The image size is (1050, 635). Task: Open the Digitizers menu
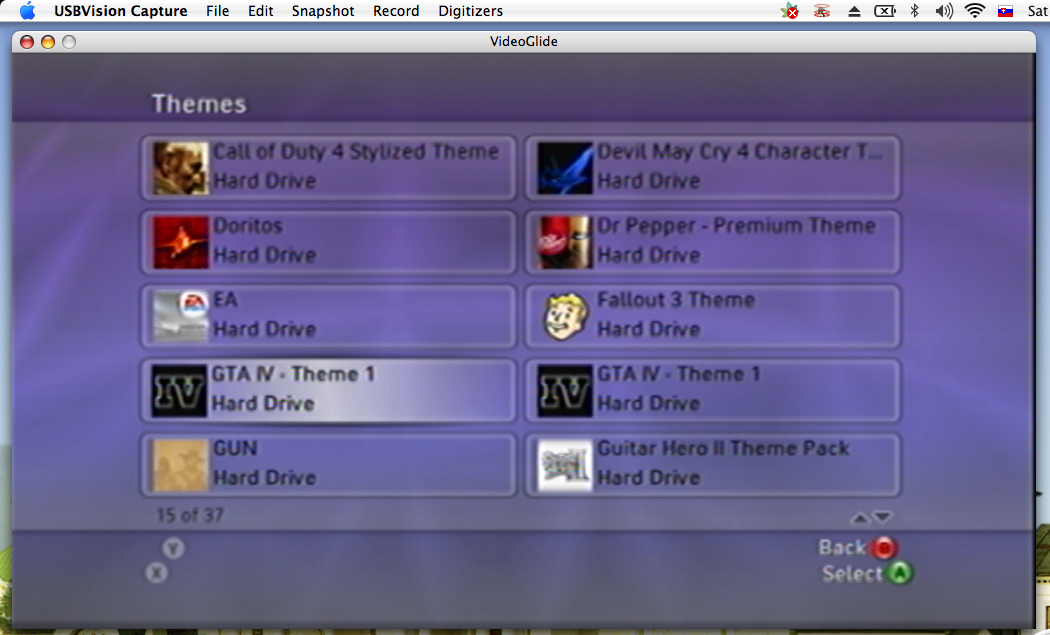click(x=470, y=11)
